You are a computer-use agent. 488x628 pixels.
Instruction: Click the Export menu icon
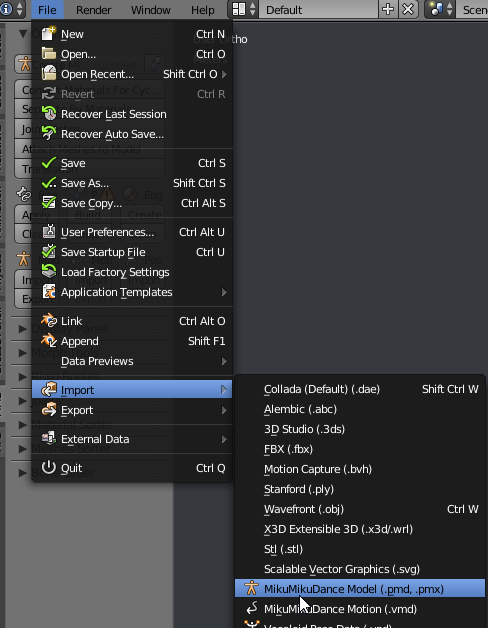(x=48, y=410)
